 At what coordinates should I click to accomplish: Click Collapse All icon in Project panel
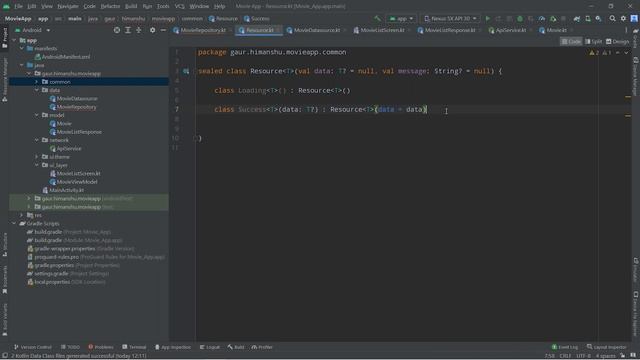[x=139, y=30]
